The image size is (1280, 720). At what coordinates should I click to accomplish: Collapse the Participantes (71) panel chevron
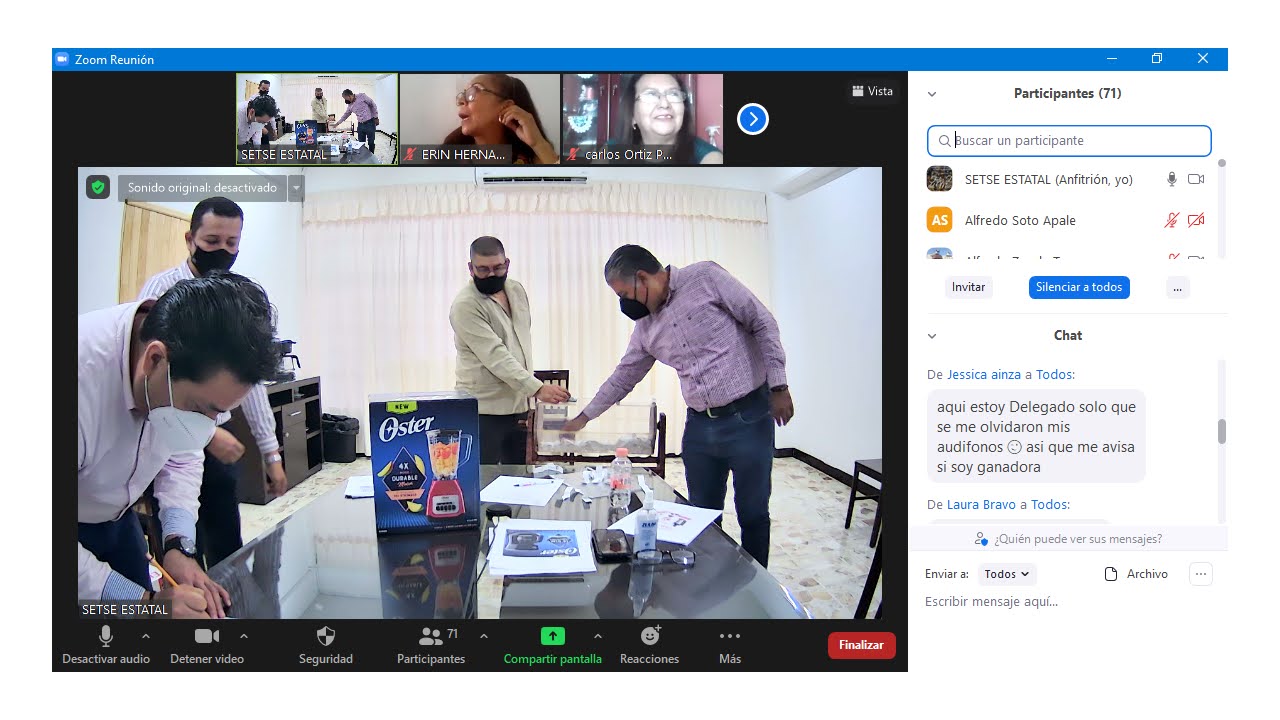pyautogui.click(x=932, y=94)
